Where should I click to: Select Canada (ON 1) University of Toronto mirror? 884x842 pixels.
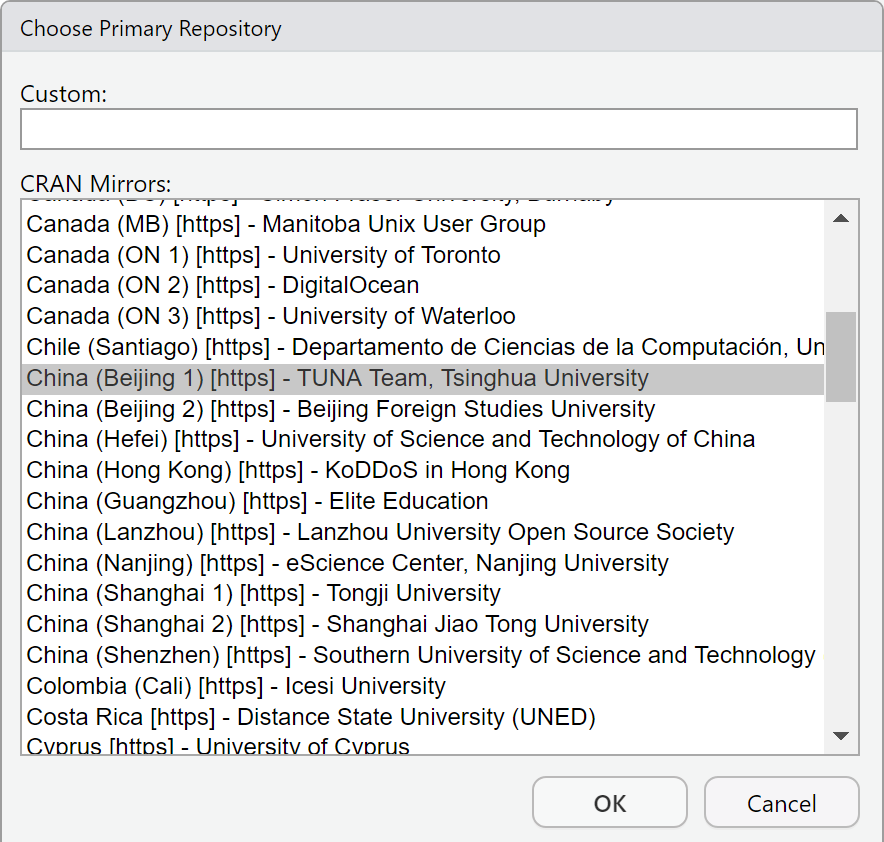tap(263, 255)
